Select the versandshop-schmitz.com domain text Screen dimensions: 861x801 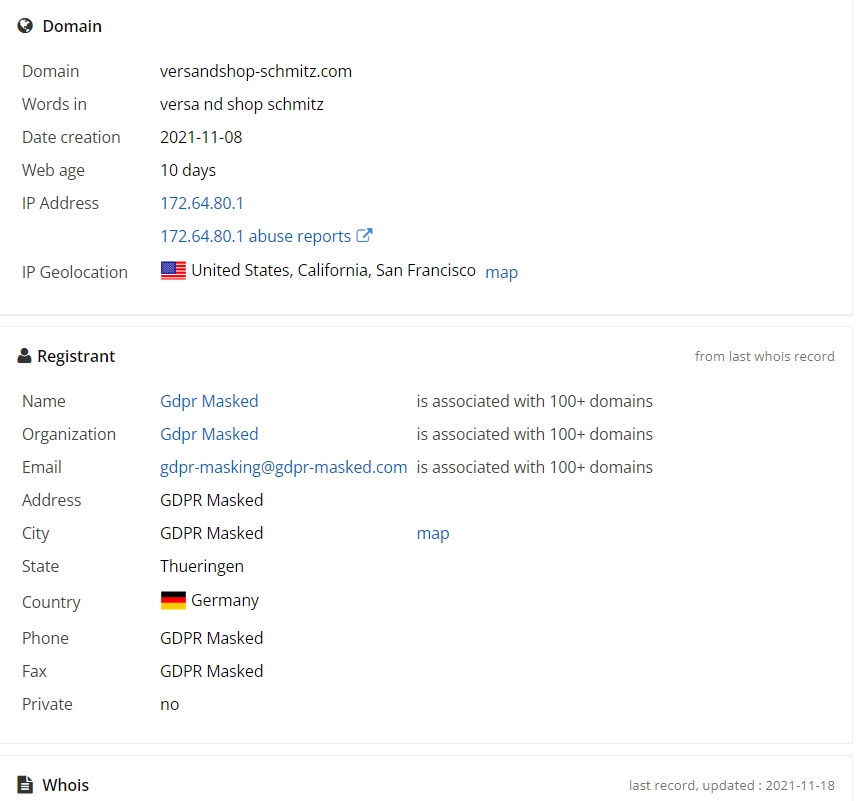click(256, 71)
